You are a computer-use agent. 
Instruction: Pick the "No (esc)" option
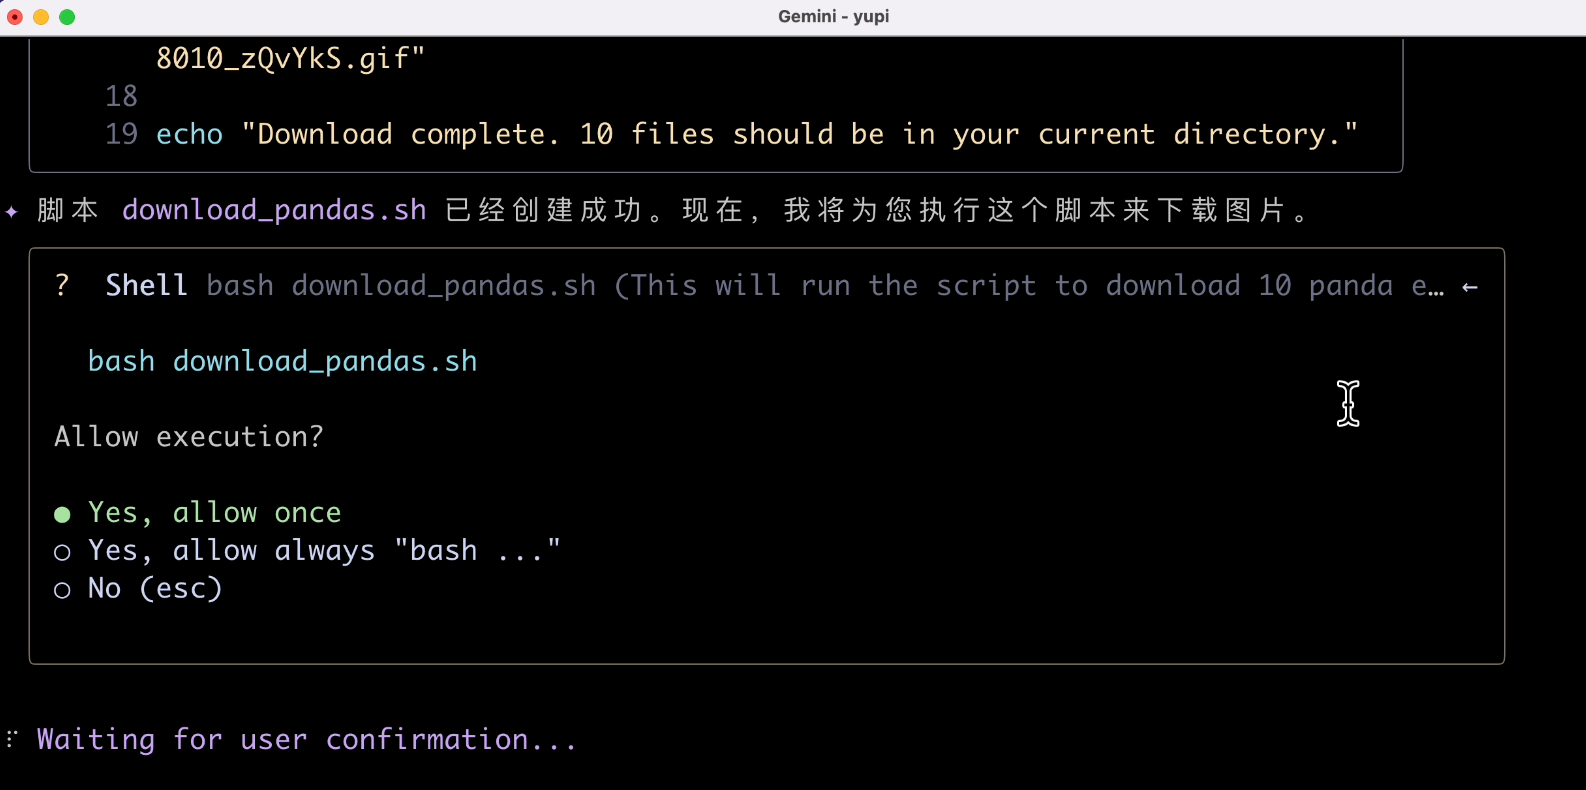click(x=154, y=589)
